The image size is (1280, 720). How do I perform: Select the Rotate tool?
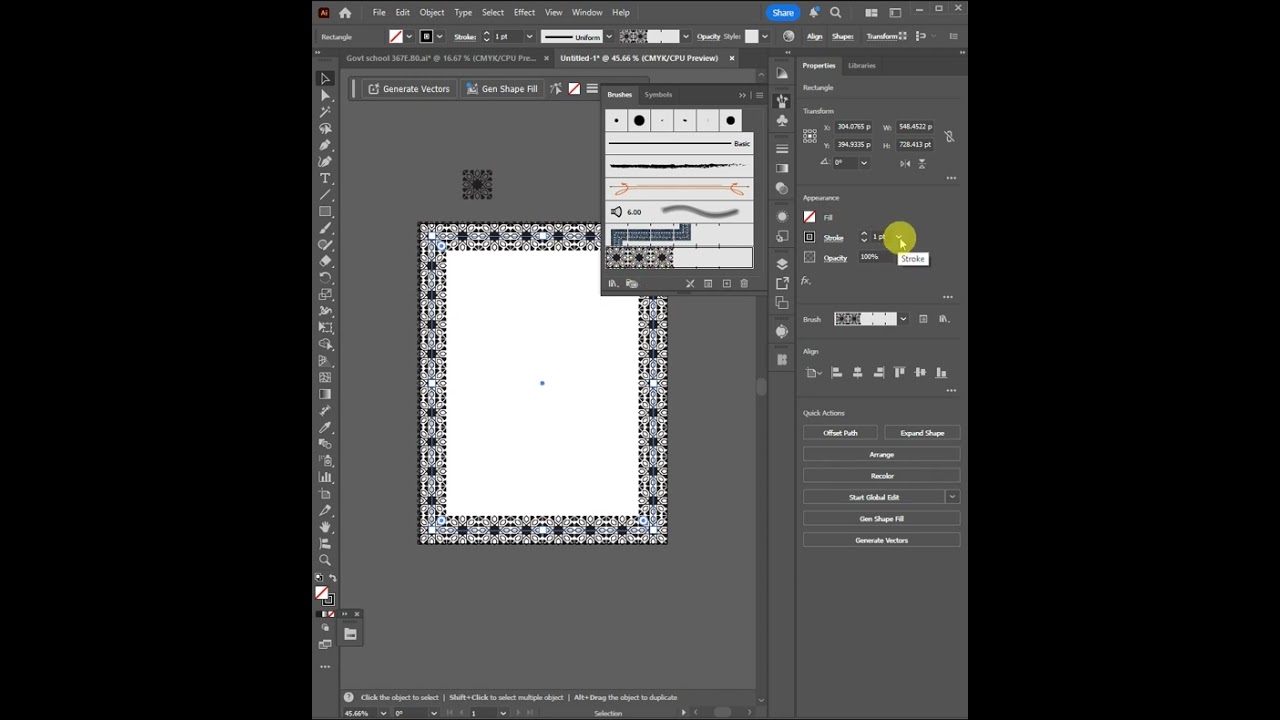[325, 278]
